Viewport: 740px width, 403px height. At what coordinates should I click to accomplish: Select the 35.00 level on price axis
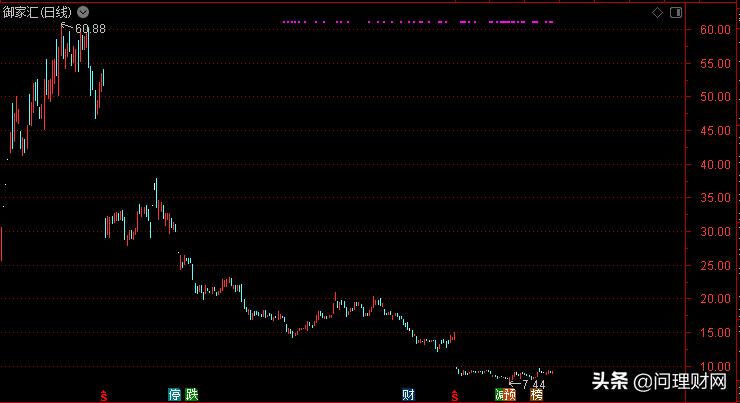click(x=712, y=198)
